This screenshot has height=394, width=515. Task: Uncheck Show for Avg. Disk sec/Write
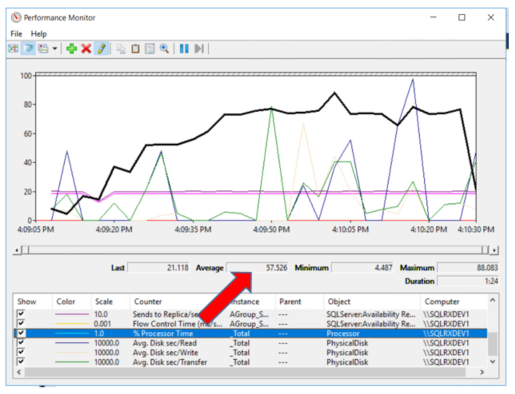pyautogui.click(x=21, y=352)
